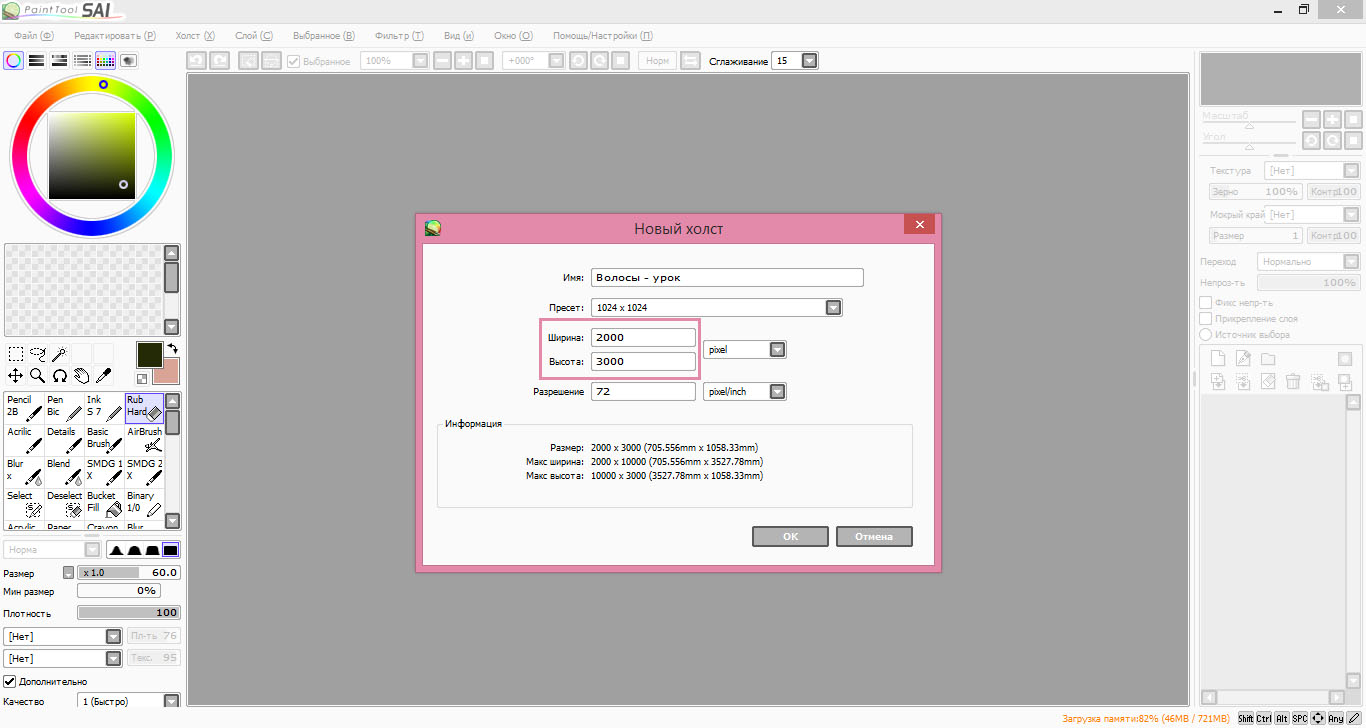Image resolution: width=1366 pixels, height=728 pixels.
Task: Enable the Фикс непр-ть checkbox
Action: click(1206, 302)
